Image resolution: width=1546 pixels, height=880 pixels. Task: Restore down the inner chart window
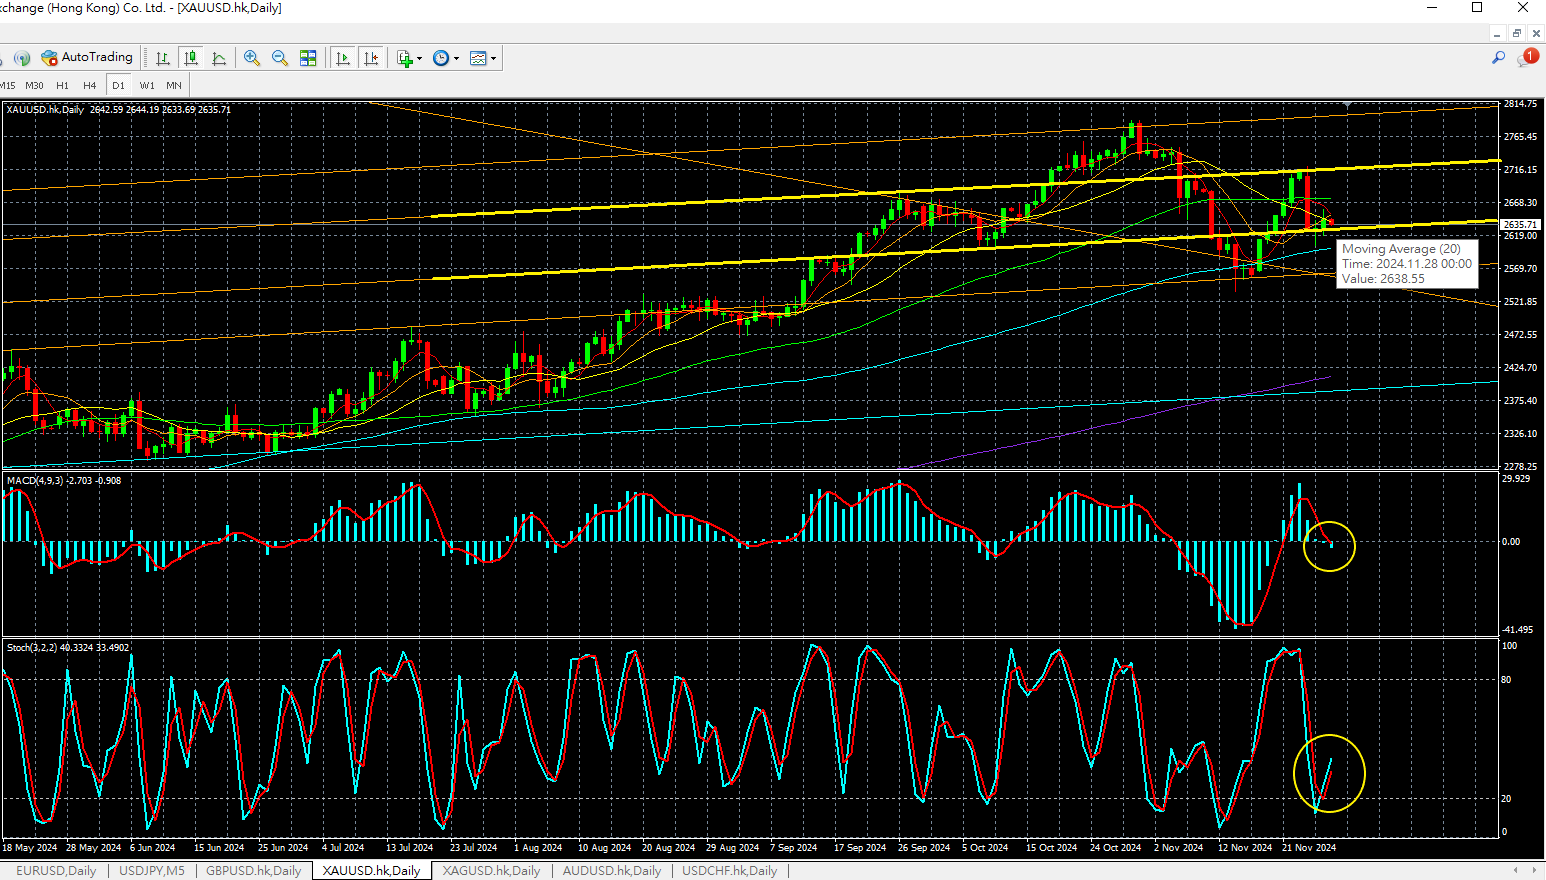pos(1516,33)
